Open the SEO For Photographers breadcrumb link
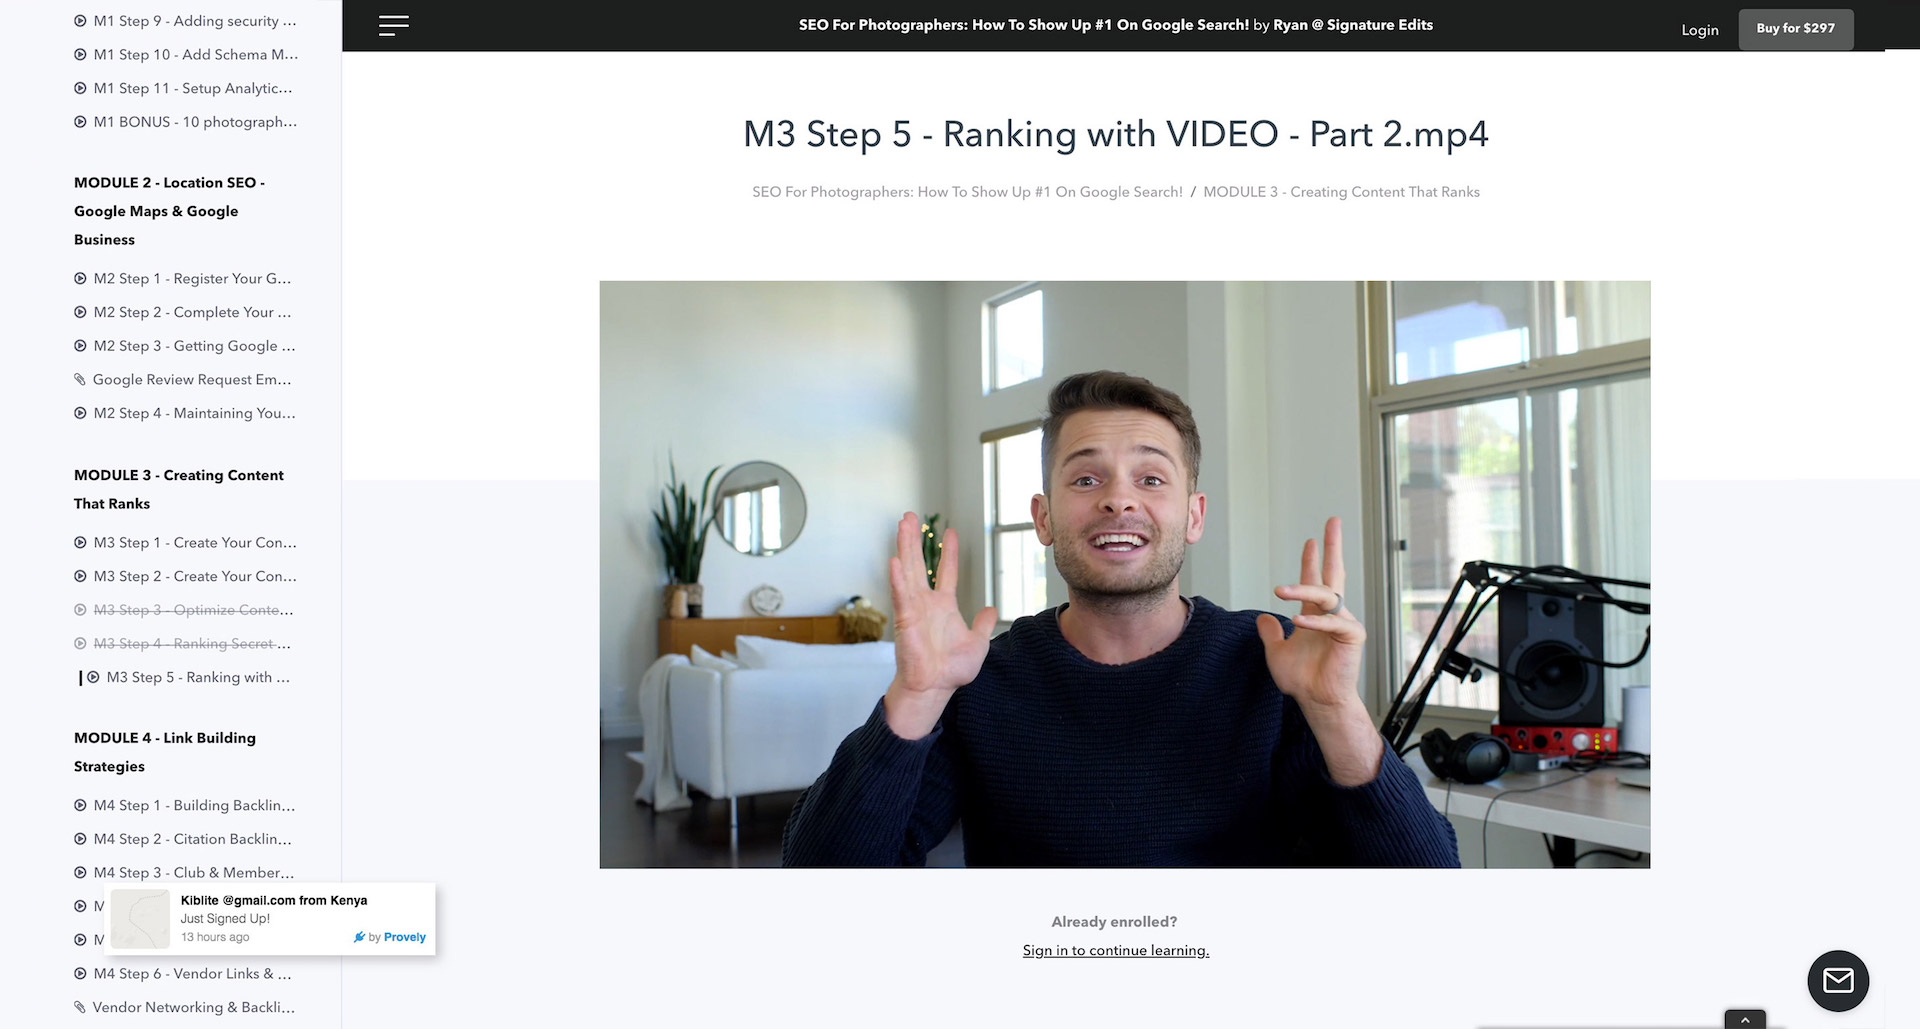The height and width of the screenshot is (1029, 1920). tap(967, 192)
